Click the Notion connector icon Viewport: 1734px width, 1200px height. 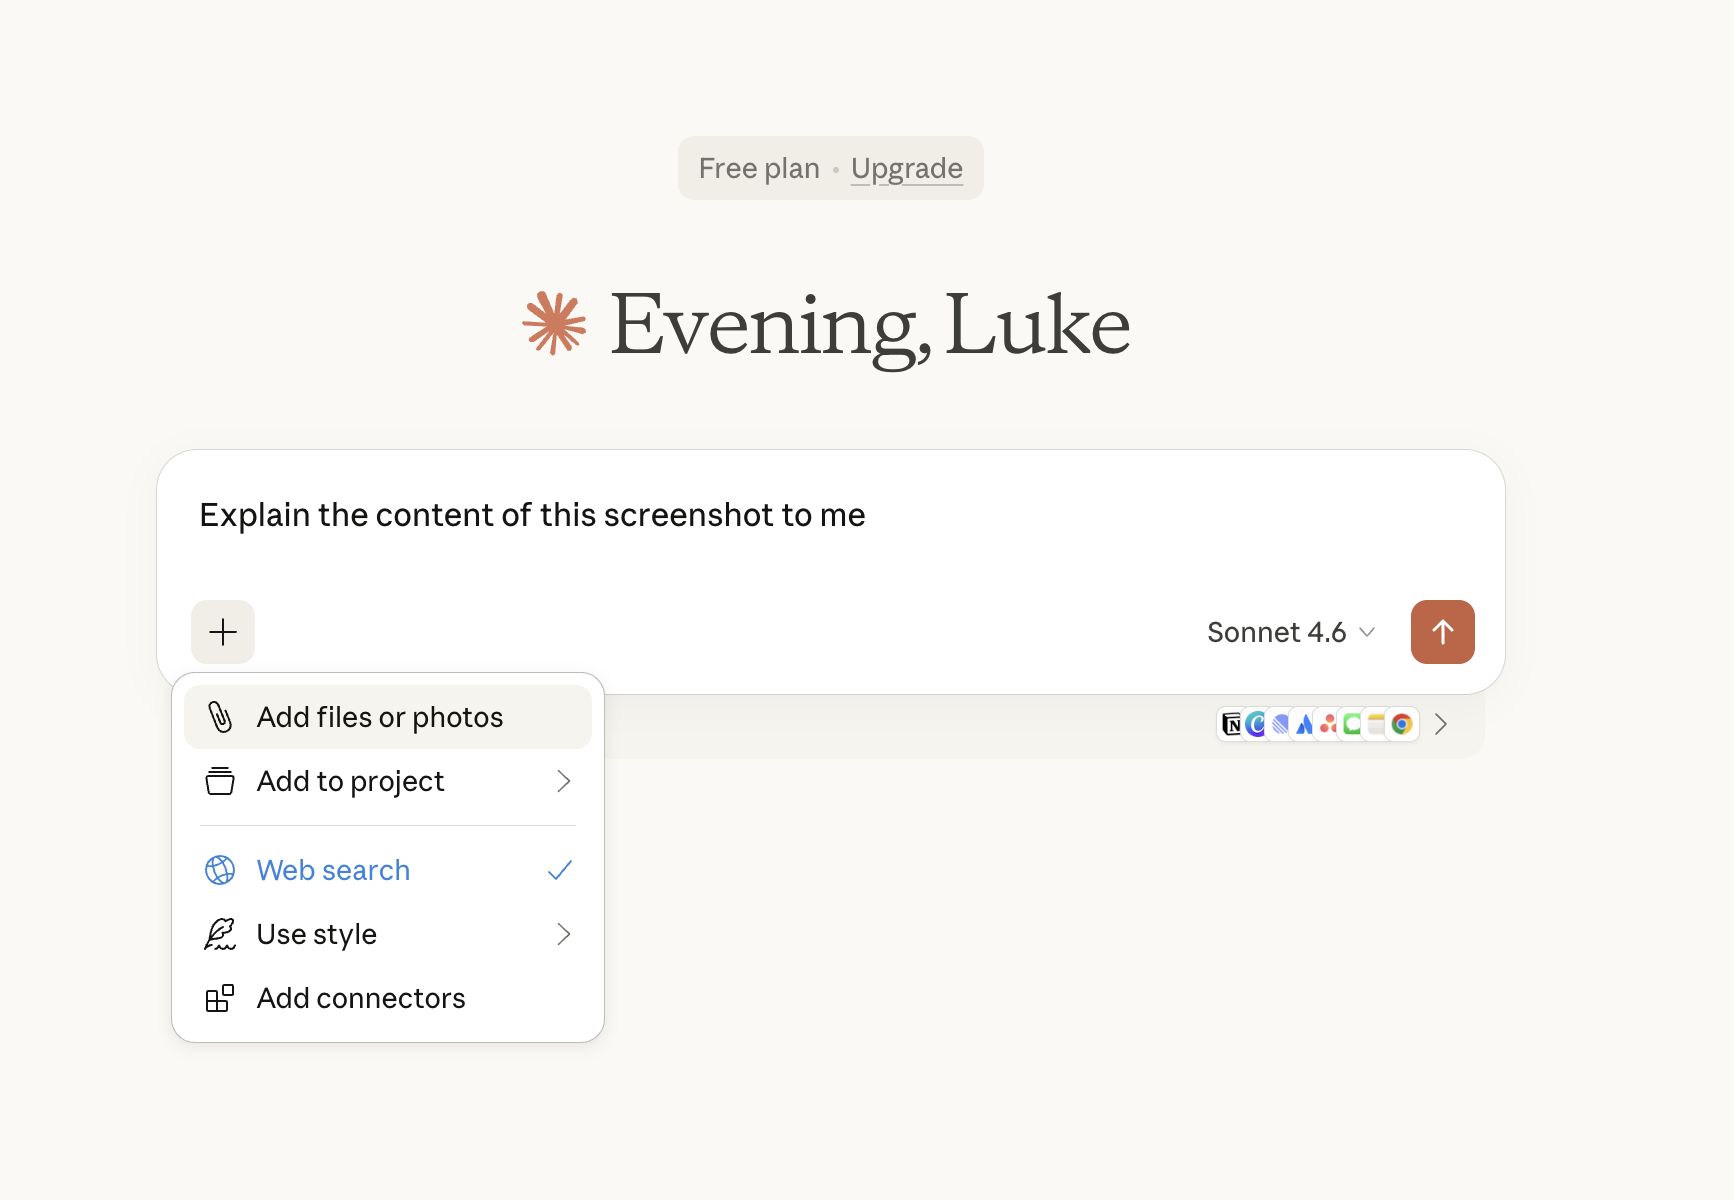pos(1232,724)
